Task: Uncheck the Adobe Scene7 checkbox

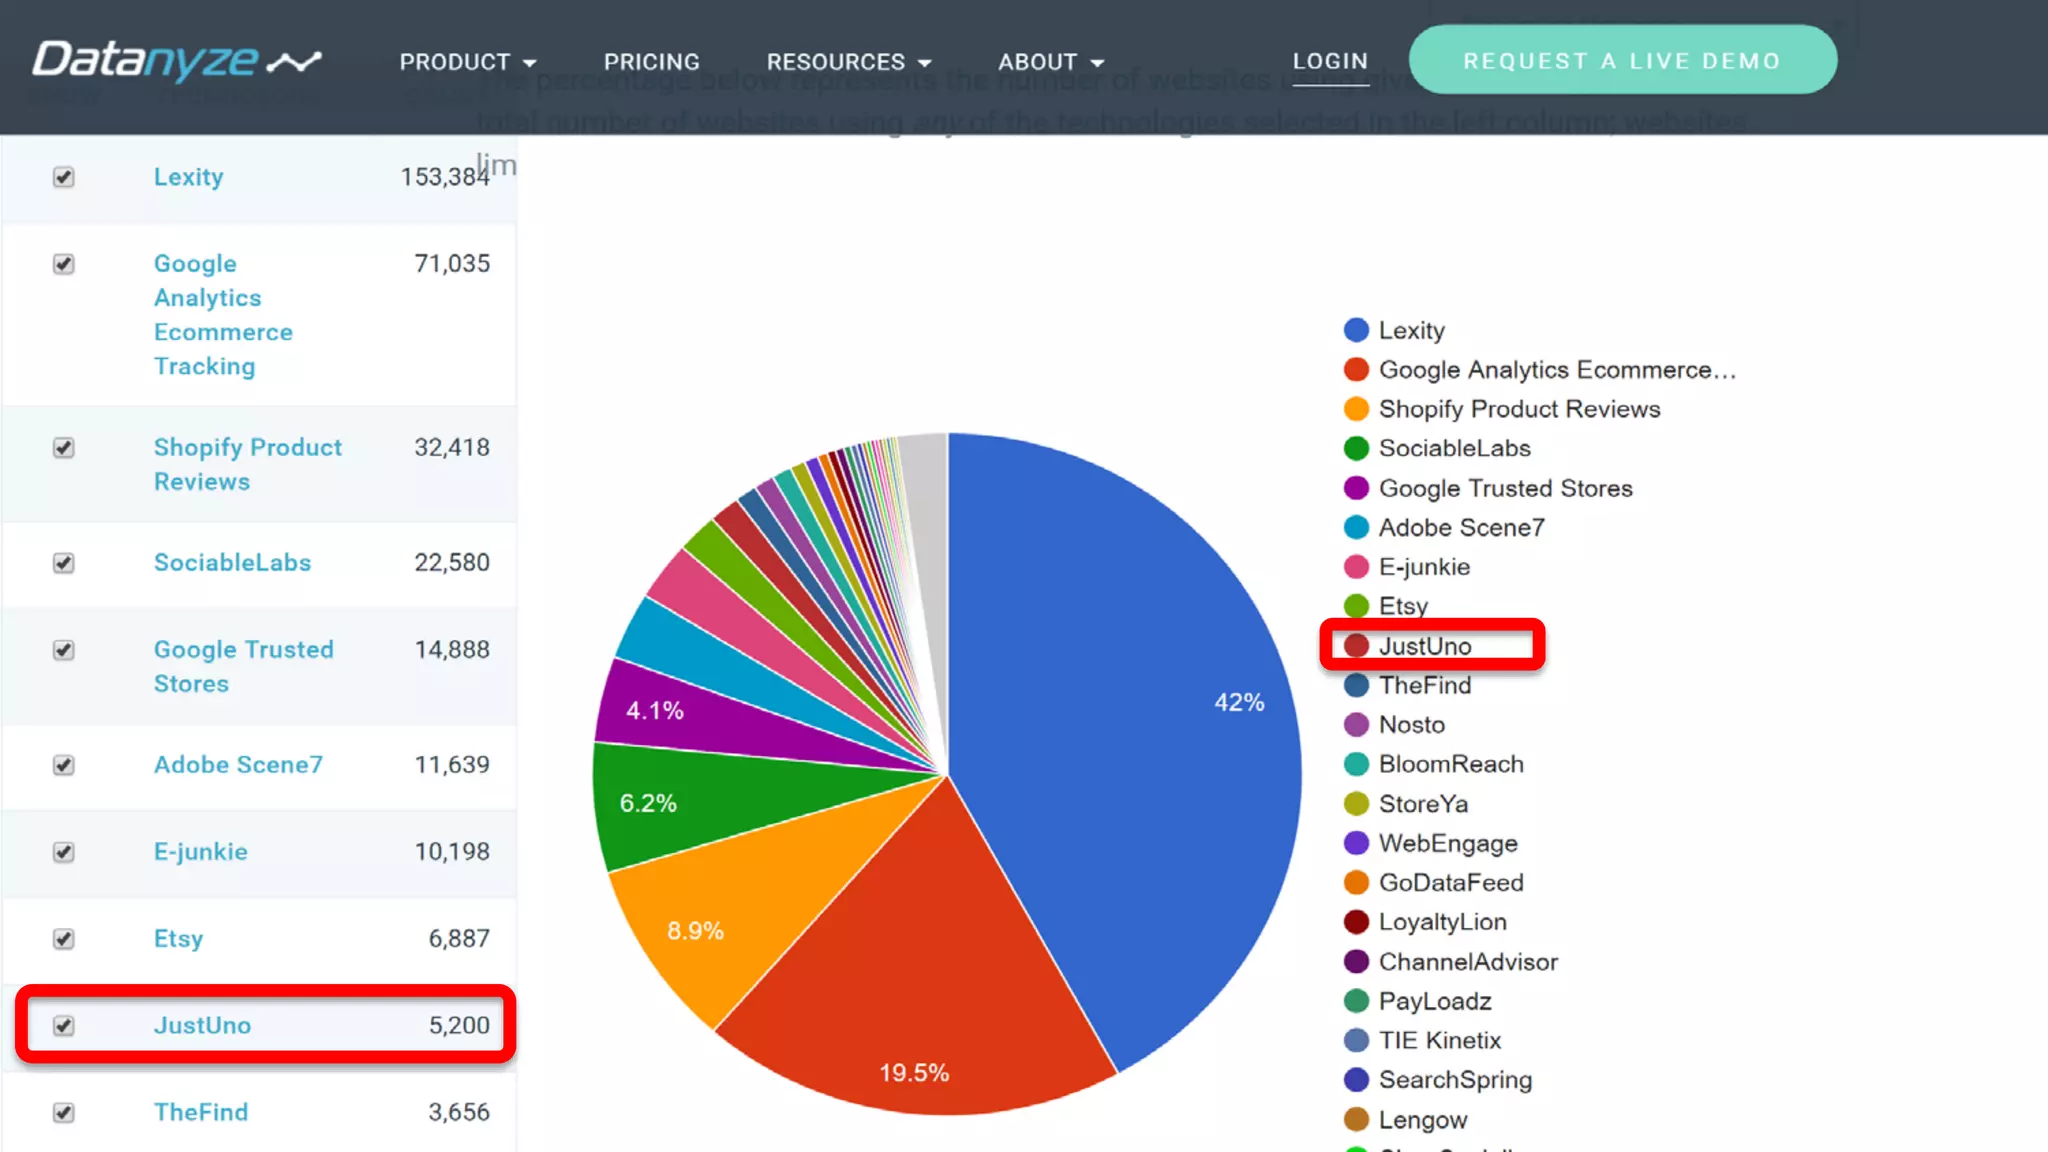Action: tap(64, 765)
